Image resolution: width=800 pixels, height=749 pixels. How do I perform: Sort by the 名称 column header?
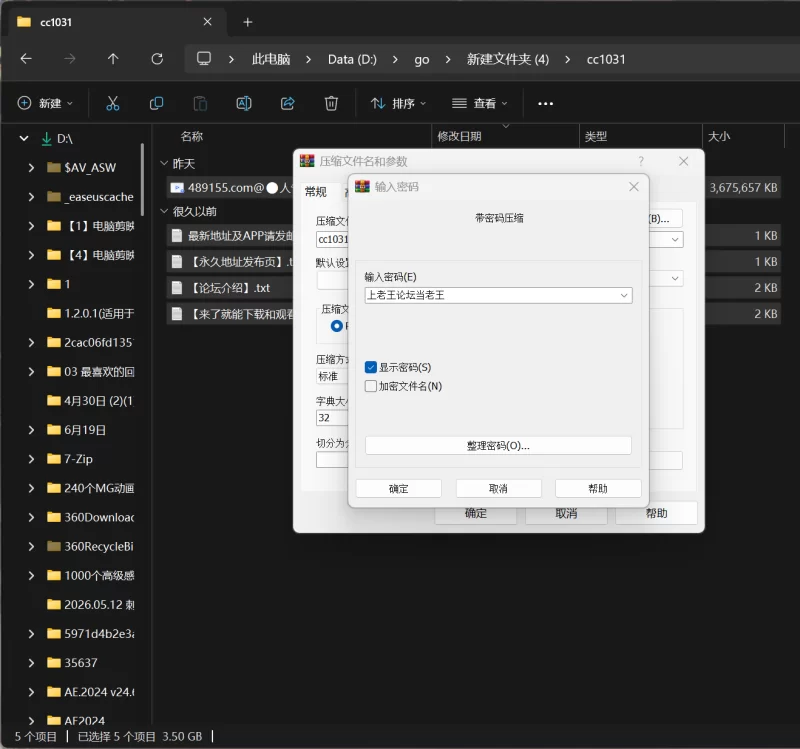pyautogui.click(x=192, y=136)
